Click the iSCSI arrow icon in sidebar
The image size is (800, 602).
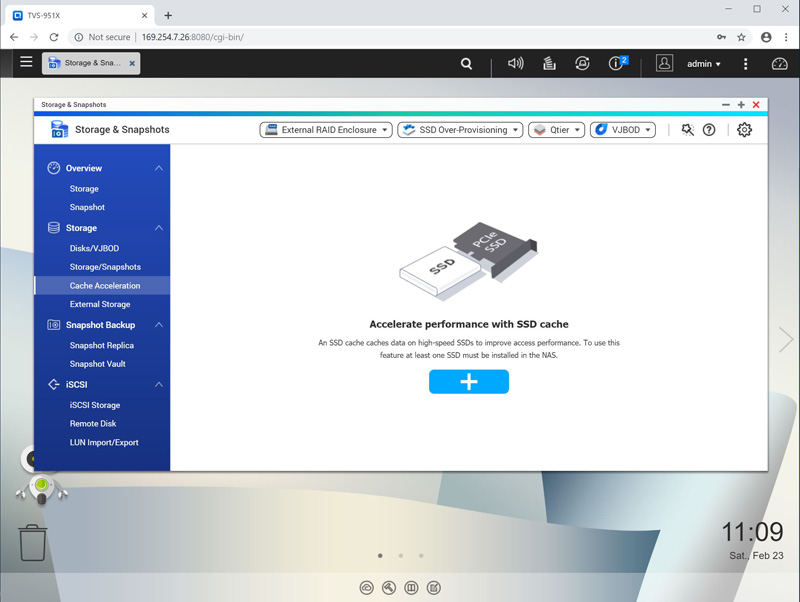click(x=54, y=384)
